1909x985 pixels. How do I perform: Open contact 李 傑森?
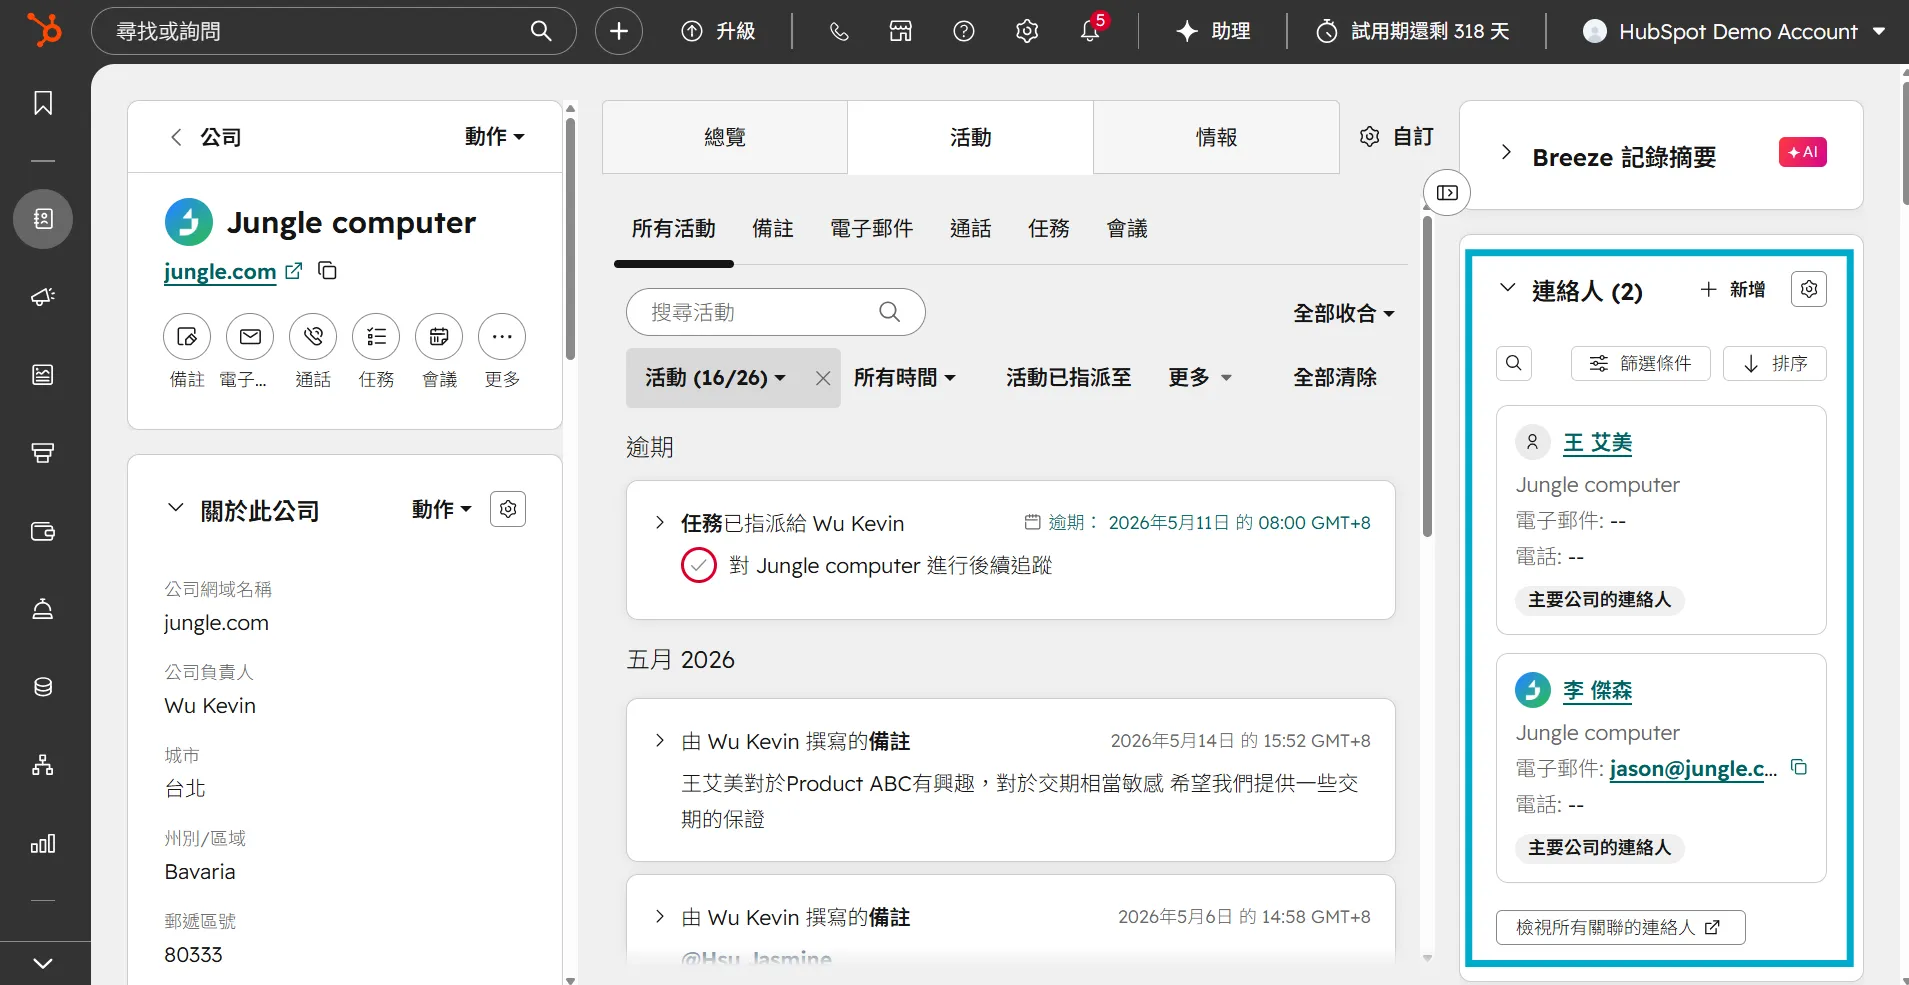[x=1597, y=690]
